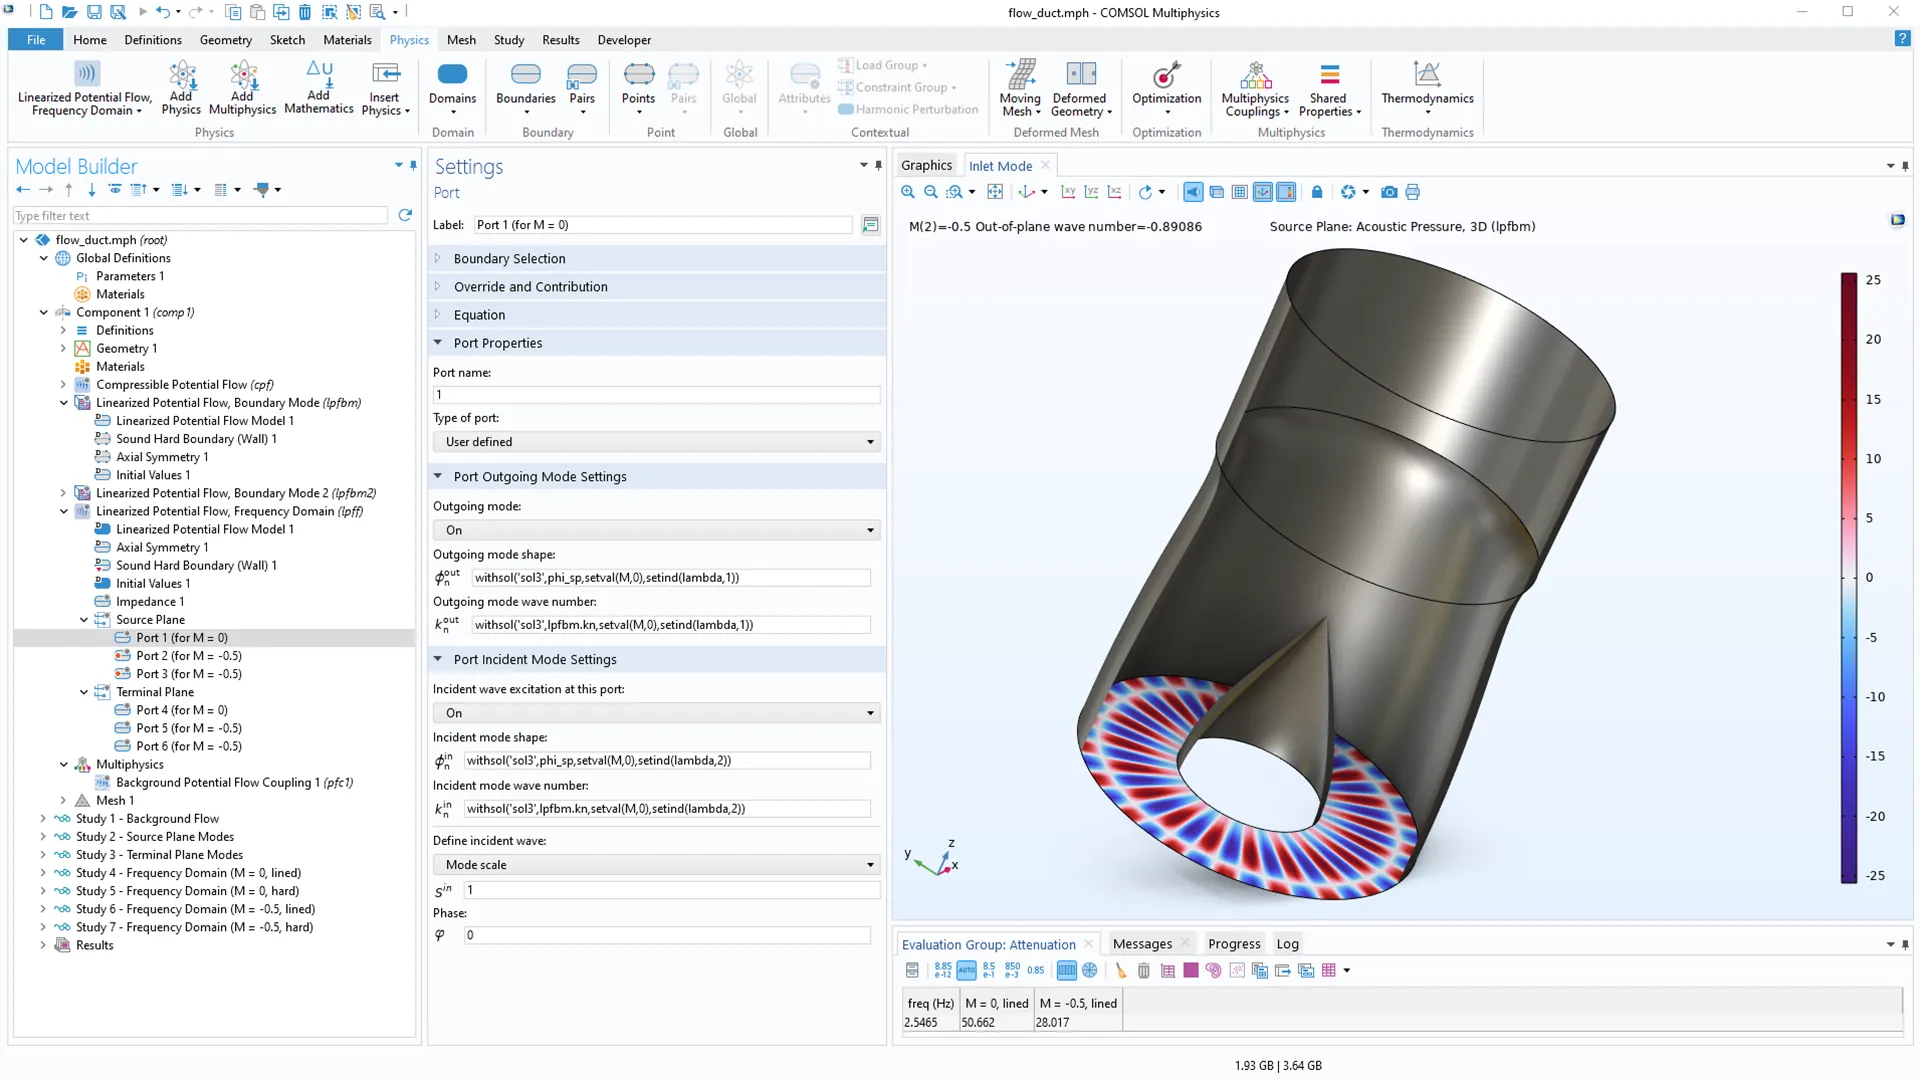Open the Messages panel tab

1142,944
